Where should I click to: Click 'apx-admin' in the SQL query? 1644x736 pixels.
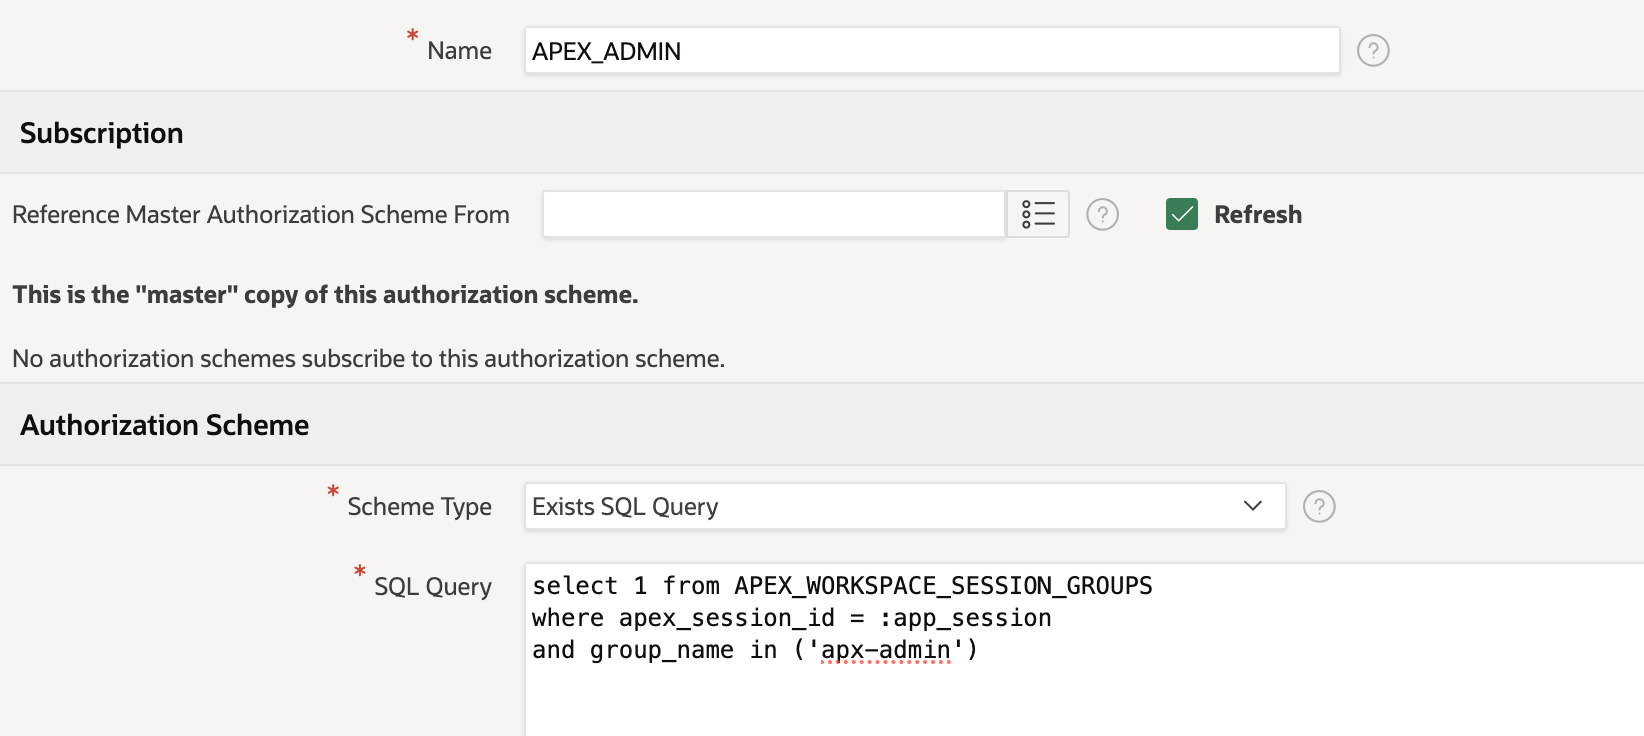tap(886, 650)
